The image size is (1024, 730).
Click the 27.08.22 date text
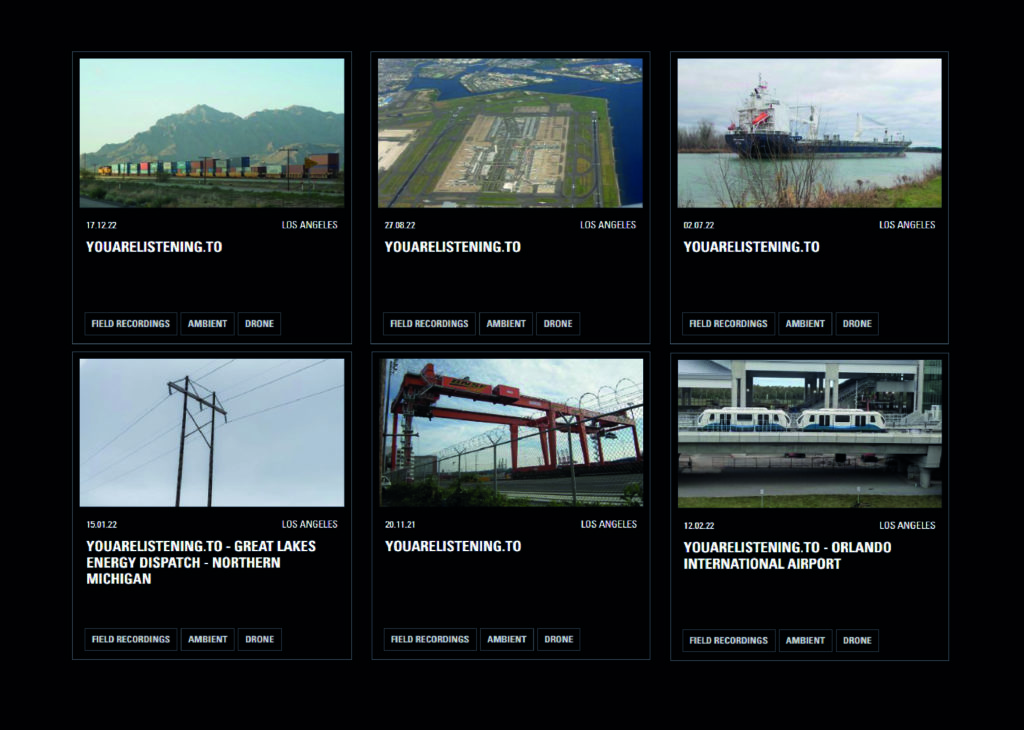pos(400,225)
